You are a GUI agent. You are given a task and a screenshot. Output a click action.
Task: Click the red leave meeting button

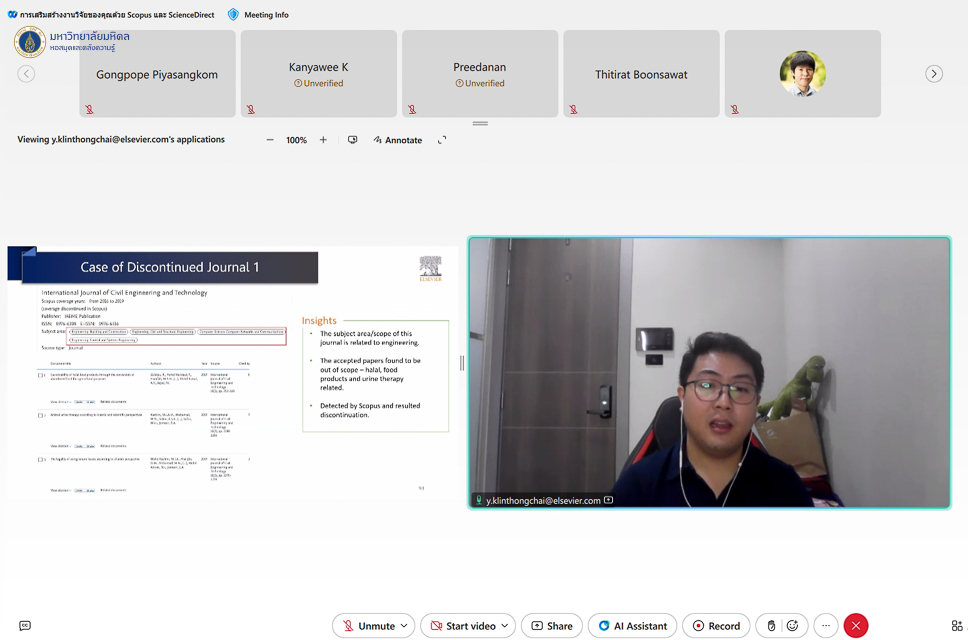click(855, 626)
